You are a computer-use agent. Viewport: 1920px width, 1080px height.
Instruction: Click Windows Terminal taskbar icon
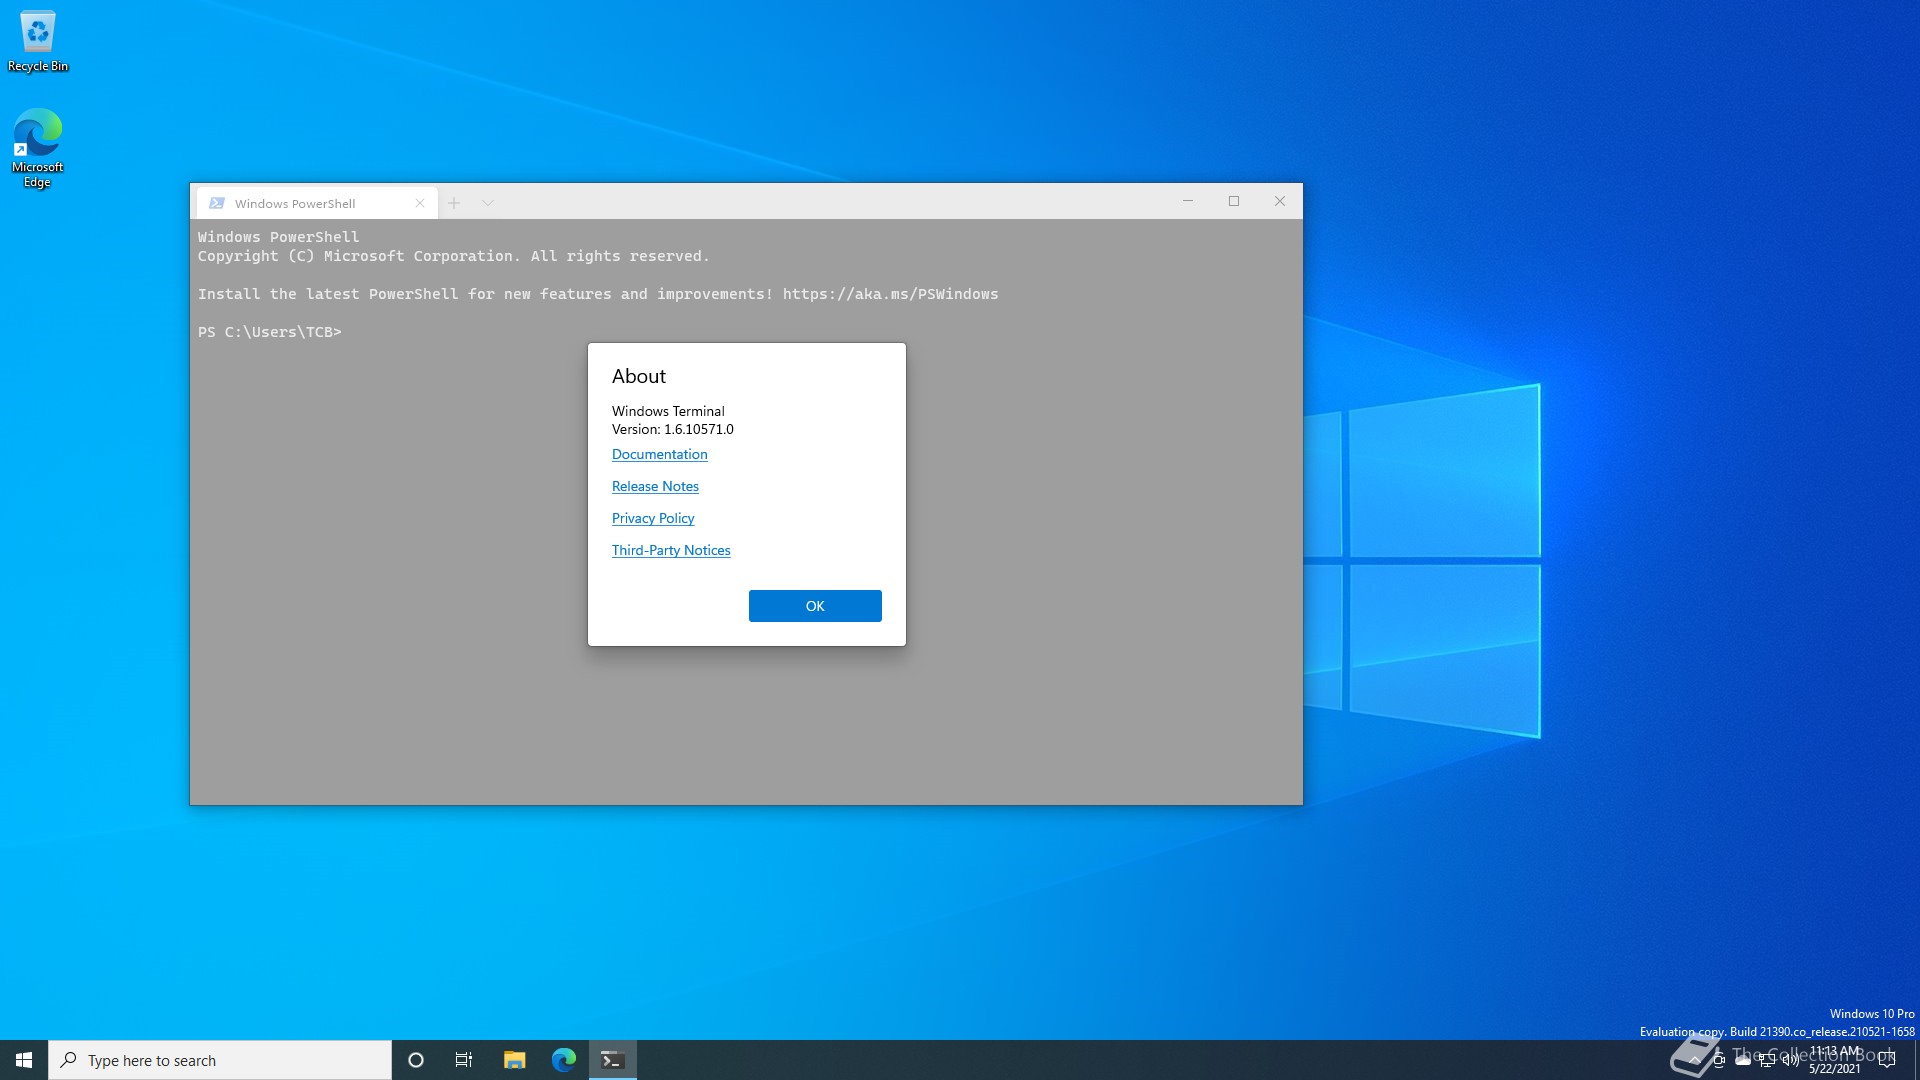coord(613,1060)
